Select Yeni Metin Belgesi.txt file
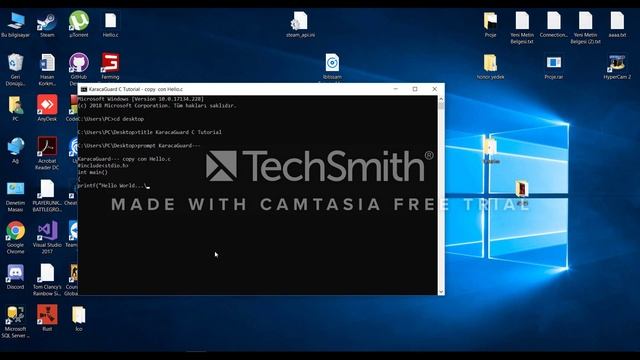Screen dimensions: 640x360 click(522, 28)
